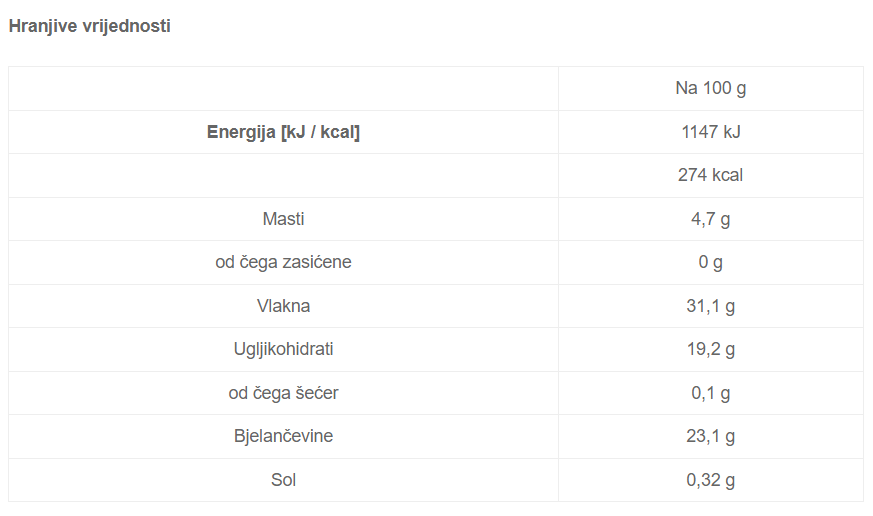The width and height of the screenshot is (873, 516).
Task: Select the Masti row label
Action: (283, 219)
